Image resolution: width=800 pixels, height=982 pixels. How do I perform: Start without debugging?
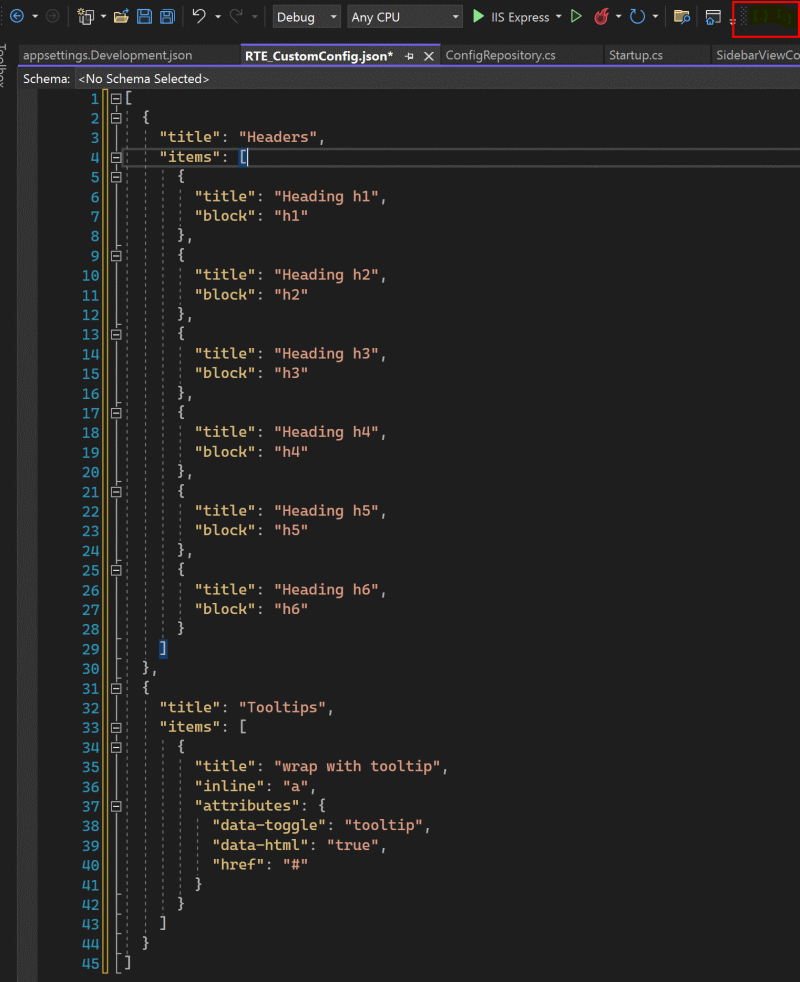[577, 16]
